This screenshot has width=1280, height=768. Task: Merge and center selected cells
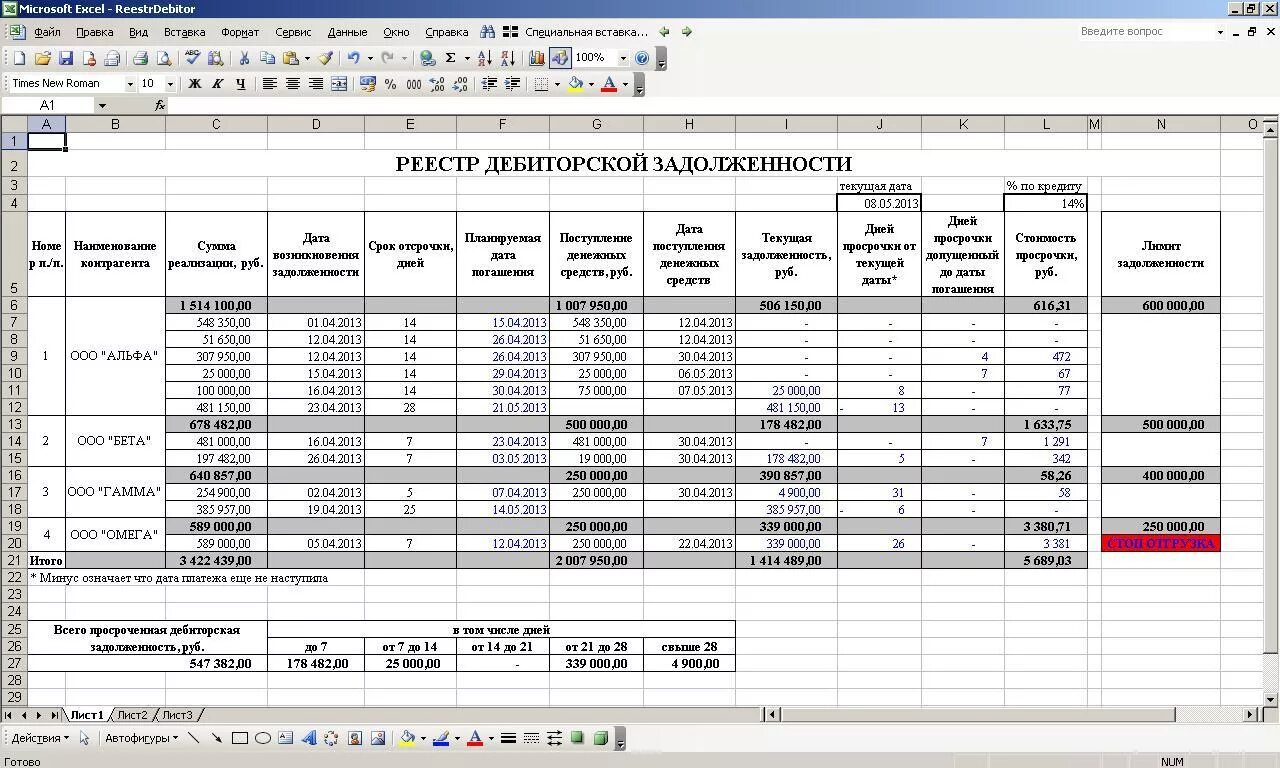pyautogui.click(x=337, y=83)
